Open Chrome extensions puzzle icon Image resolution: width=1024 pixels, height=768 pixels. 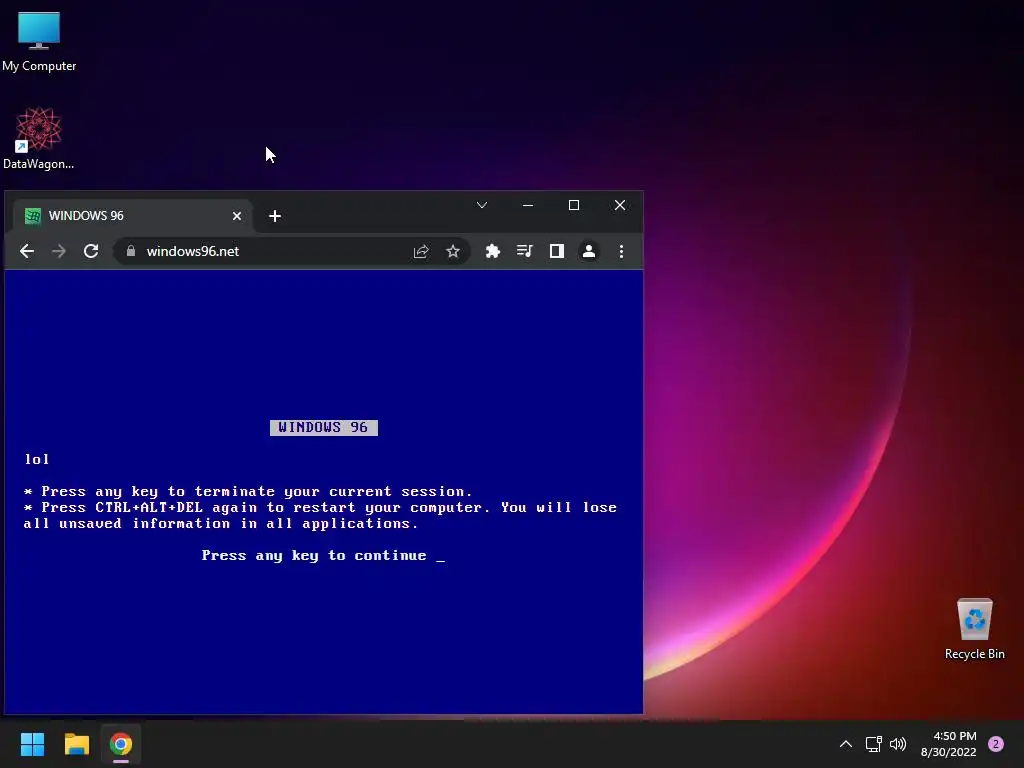coord(492,251)
